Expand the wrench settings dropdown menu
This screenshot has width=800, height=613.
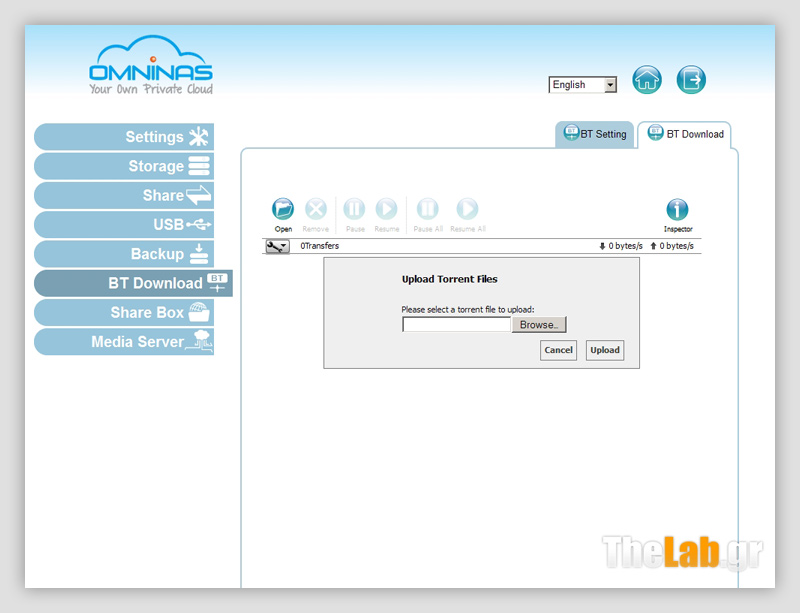(x=277, y=246)
